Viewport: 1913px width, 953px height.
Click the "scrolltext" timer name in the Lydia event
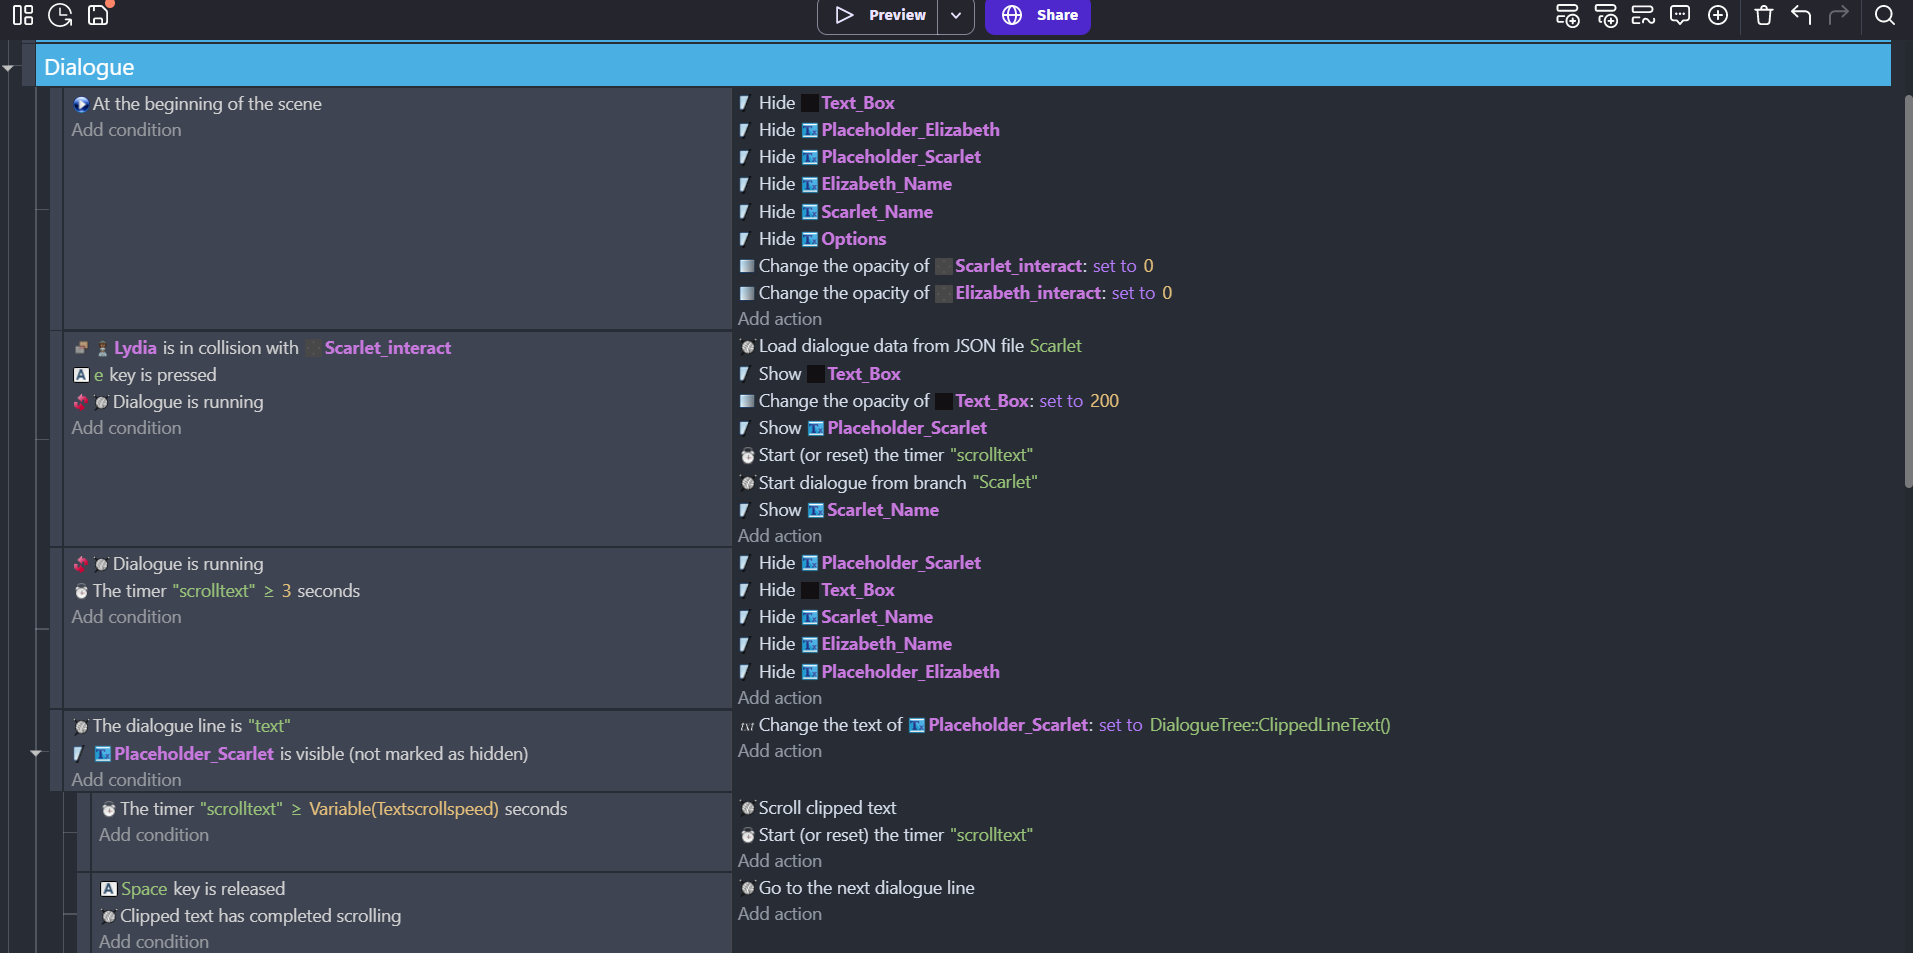tap(991, 455)
